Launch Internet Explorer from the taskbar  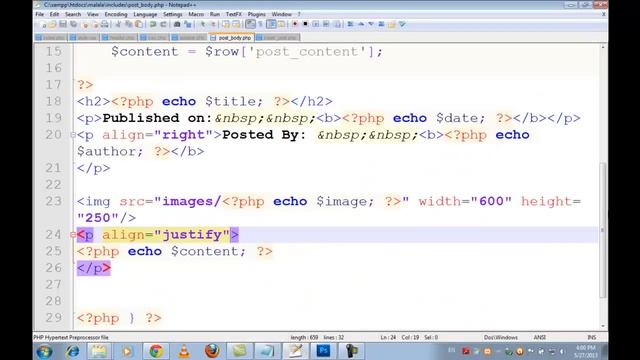click(x=73, y=351)
